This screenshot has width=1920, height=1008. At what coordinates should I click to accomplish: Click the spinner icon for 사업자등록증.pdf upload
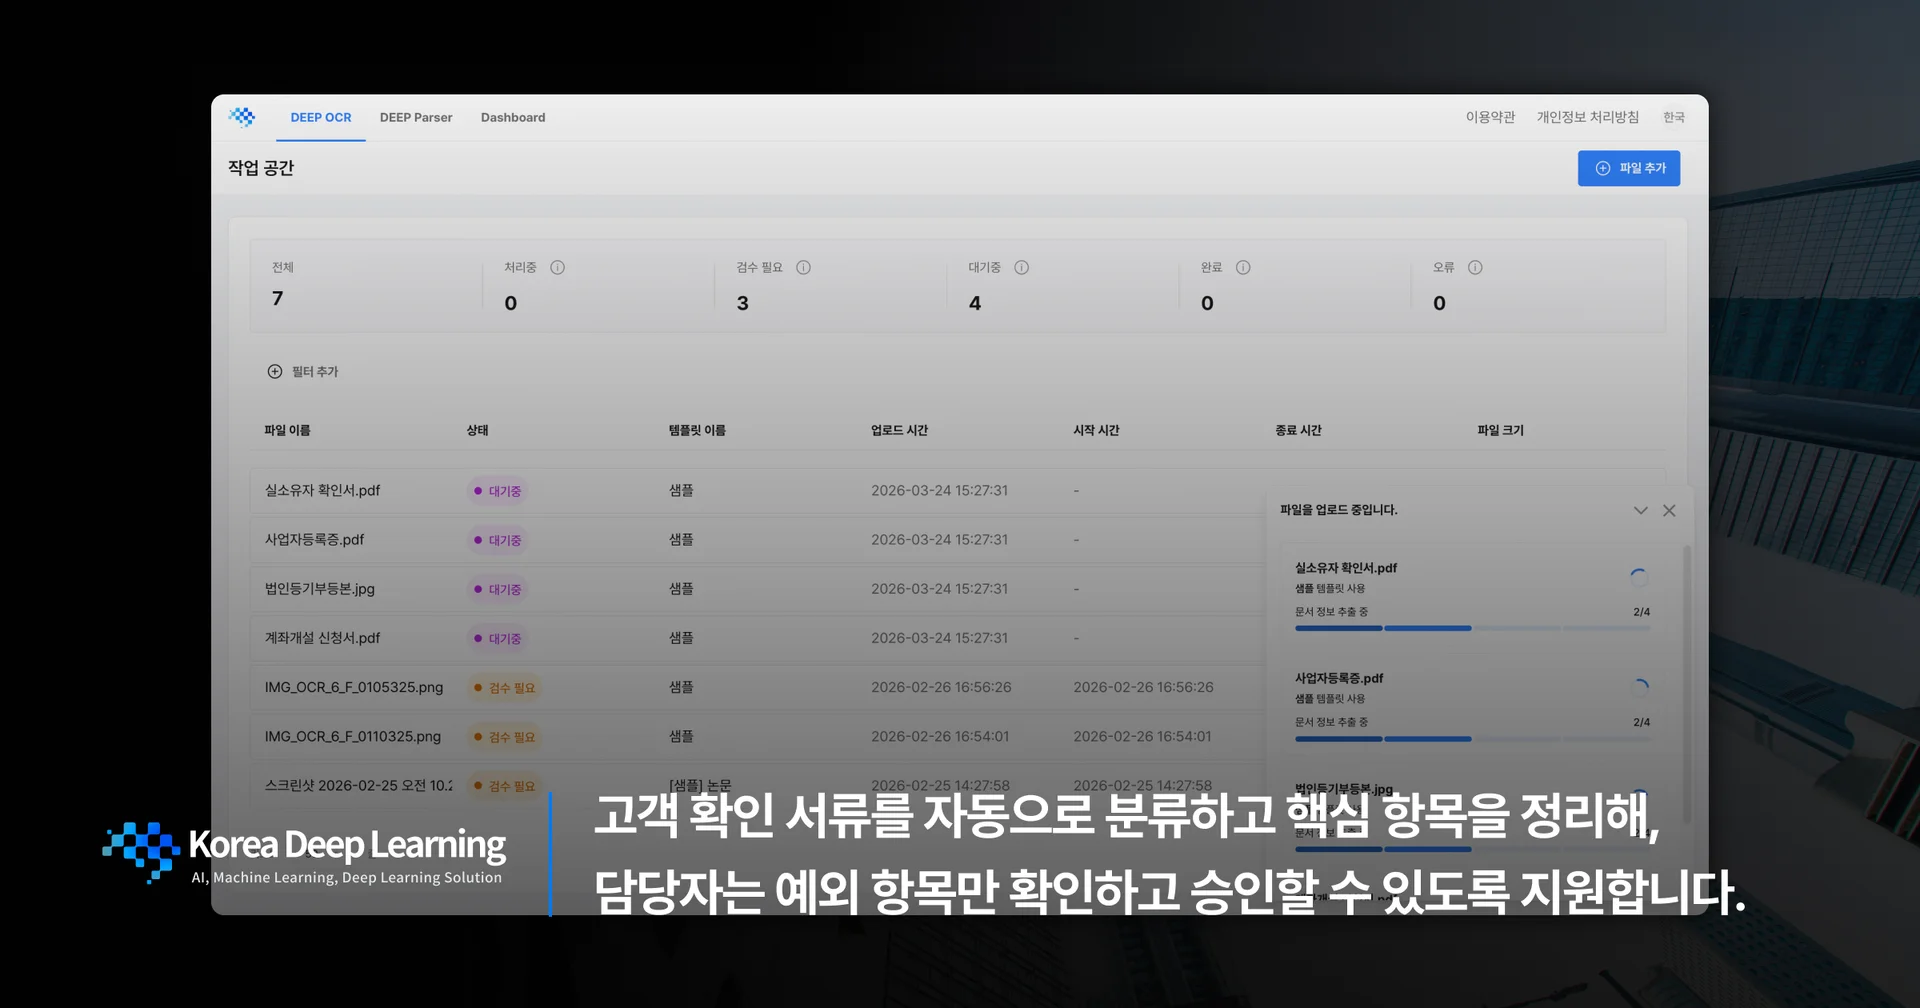tap(1641, 686)
